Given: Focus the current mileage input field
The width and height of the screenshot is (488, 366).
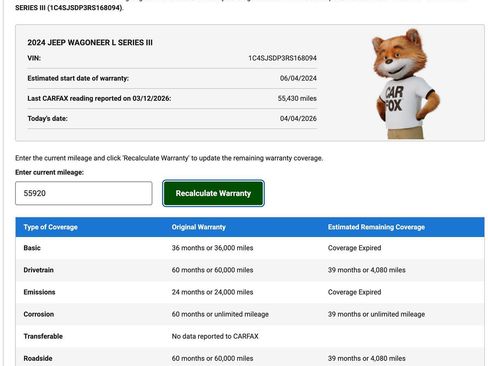Looking at the screenshot, I should pos(84,193).
